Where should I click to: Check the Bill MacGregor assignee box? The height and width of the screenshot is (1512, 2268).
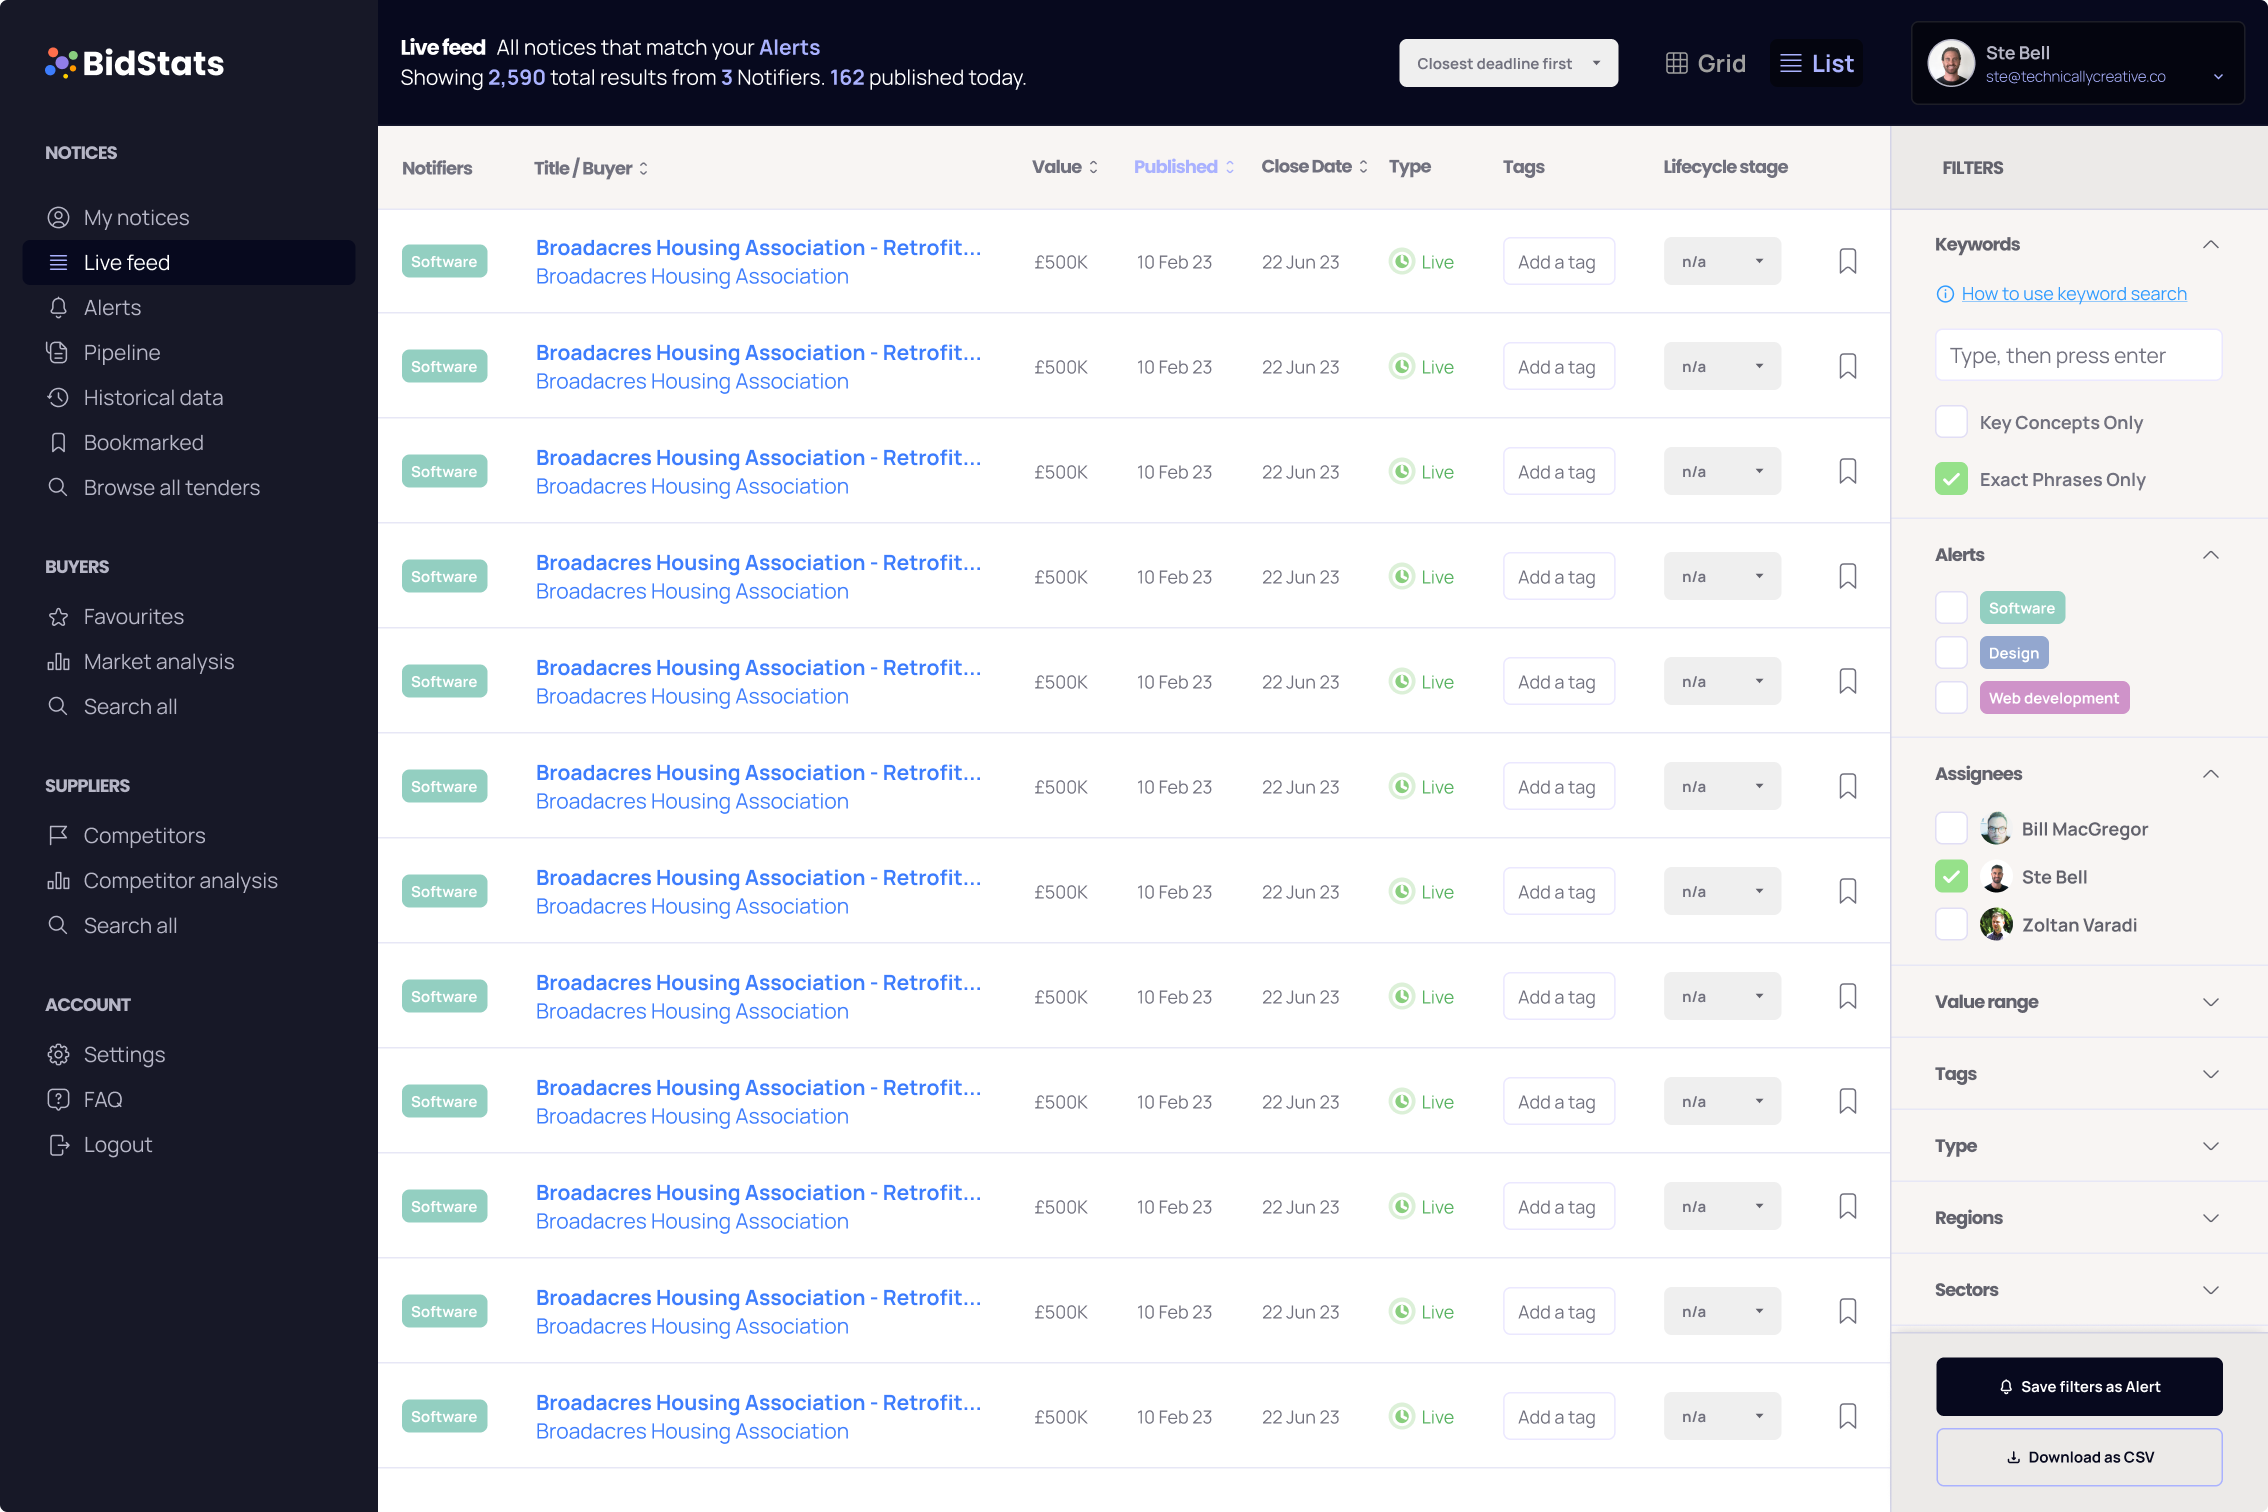pyautogui.click(x=1950, y=828)
